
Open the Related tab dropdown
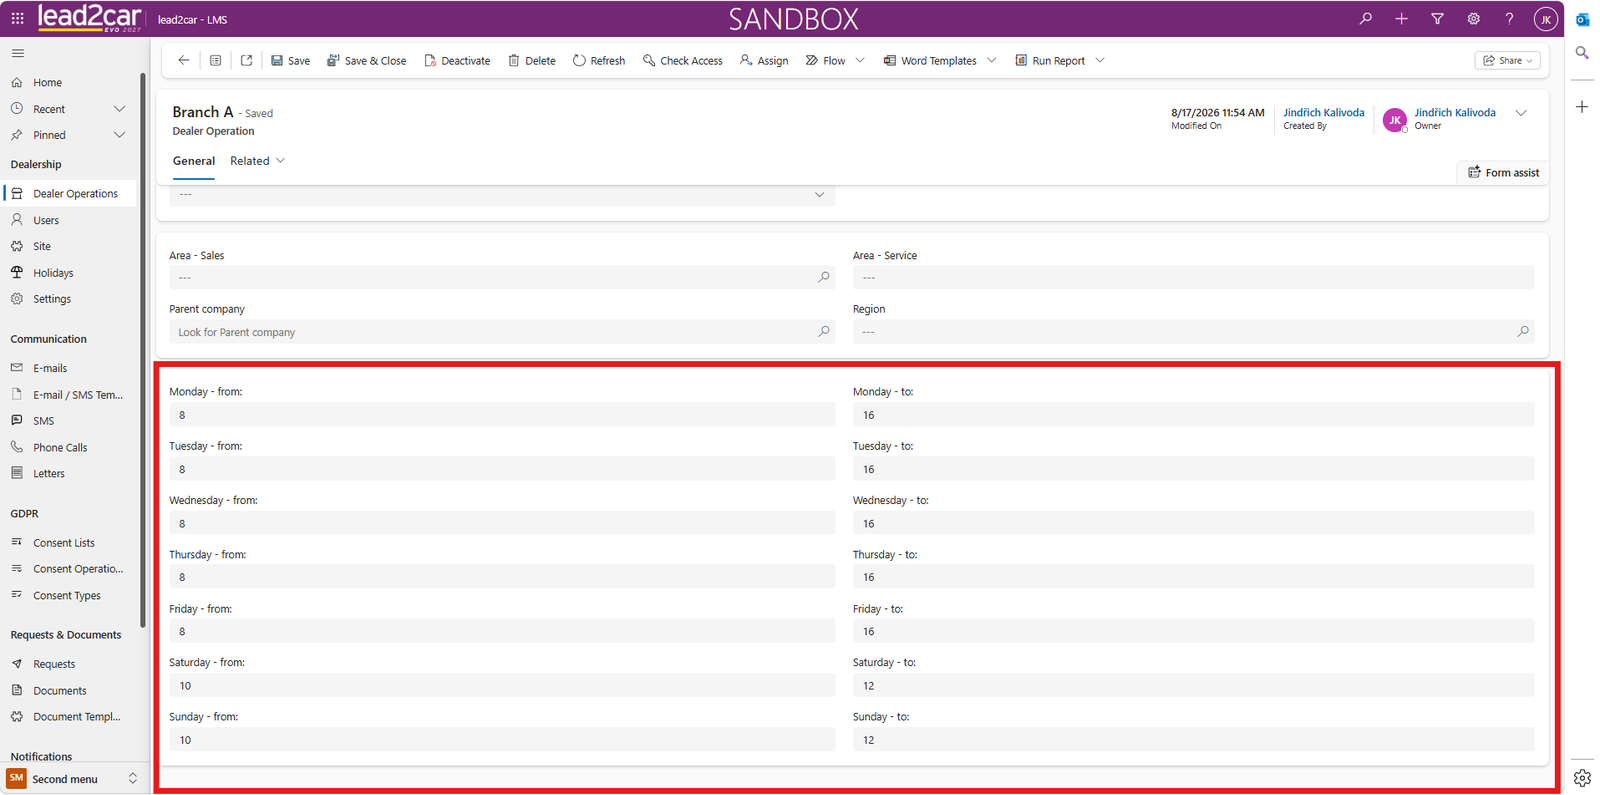(257, 161)
